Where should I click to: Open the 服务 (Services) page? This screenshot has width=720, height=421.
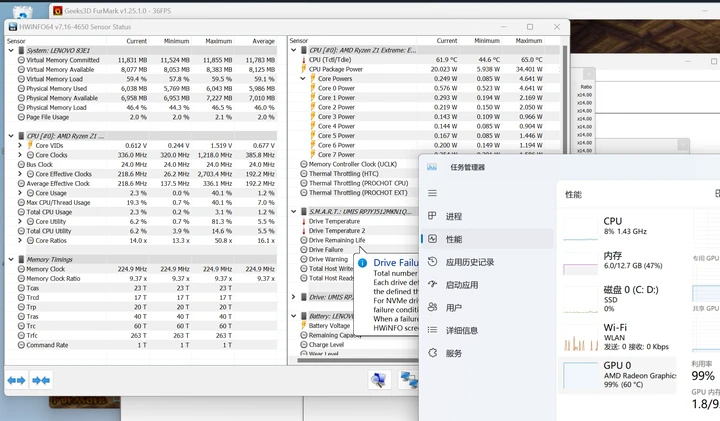click(x=487, y=353)
